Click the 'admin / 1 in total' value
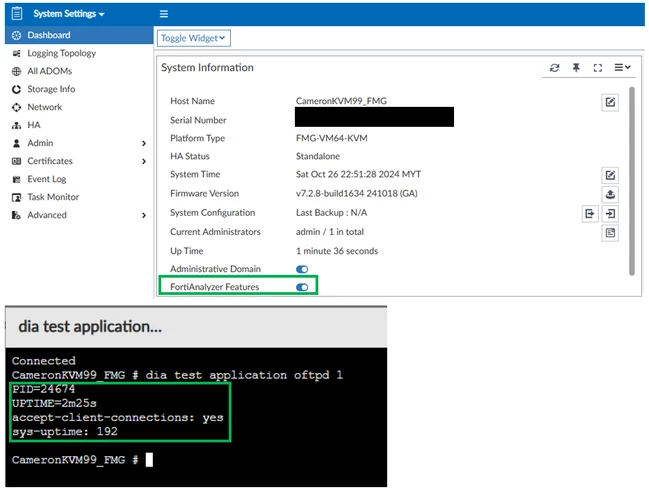Screen dimensions: 649x492 tap(330, 232)
